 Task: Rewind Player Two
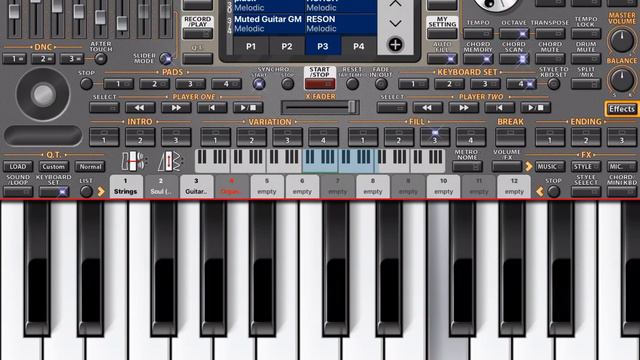click(x=427, y=108)
